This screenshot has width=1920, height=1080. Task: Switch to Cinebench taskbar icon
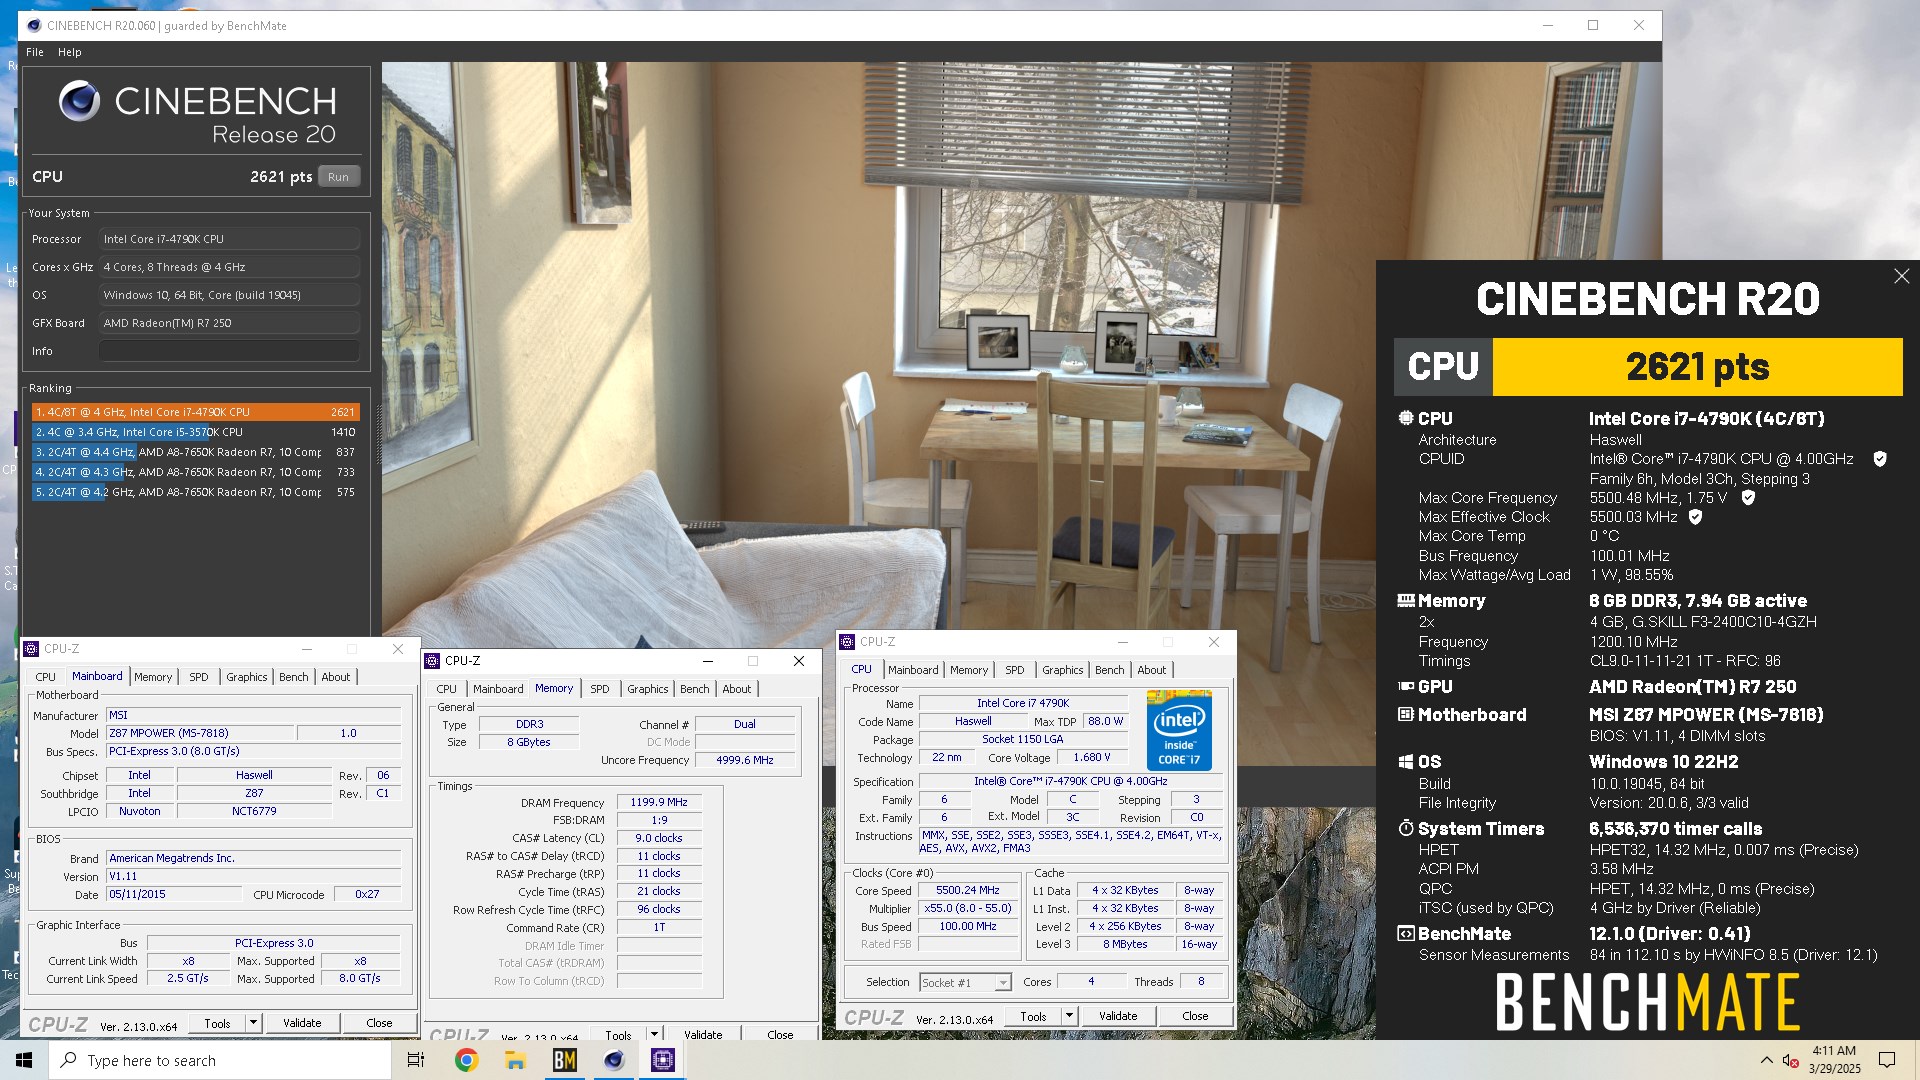[614, 1060]
